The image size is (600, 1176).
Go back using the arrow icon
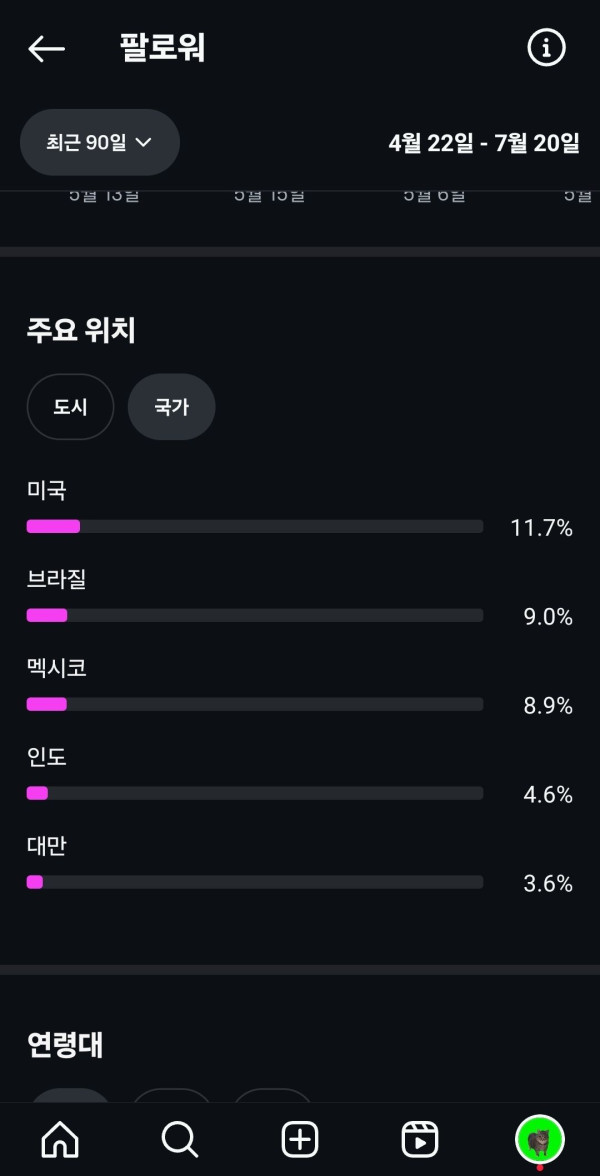tap(46, 48)
